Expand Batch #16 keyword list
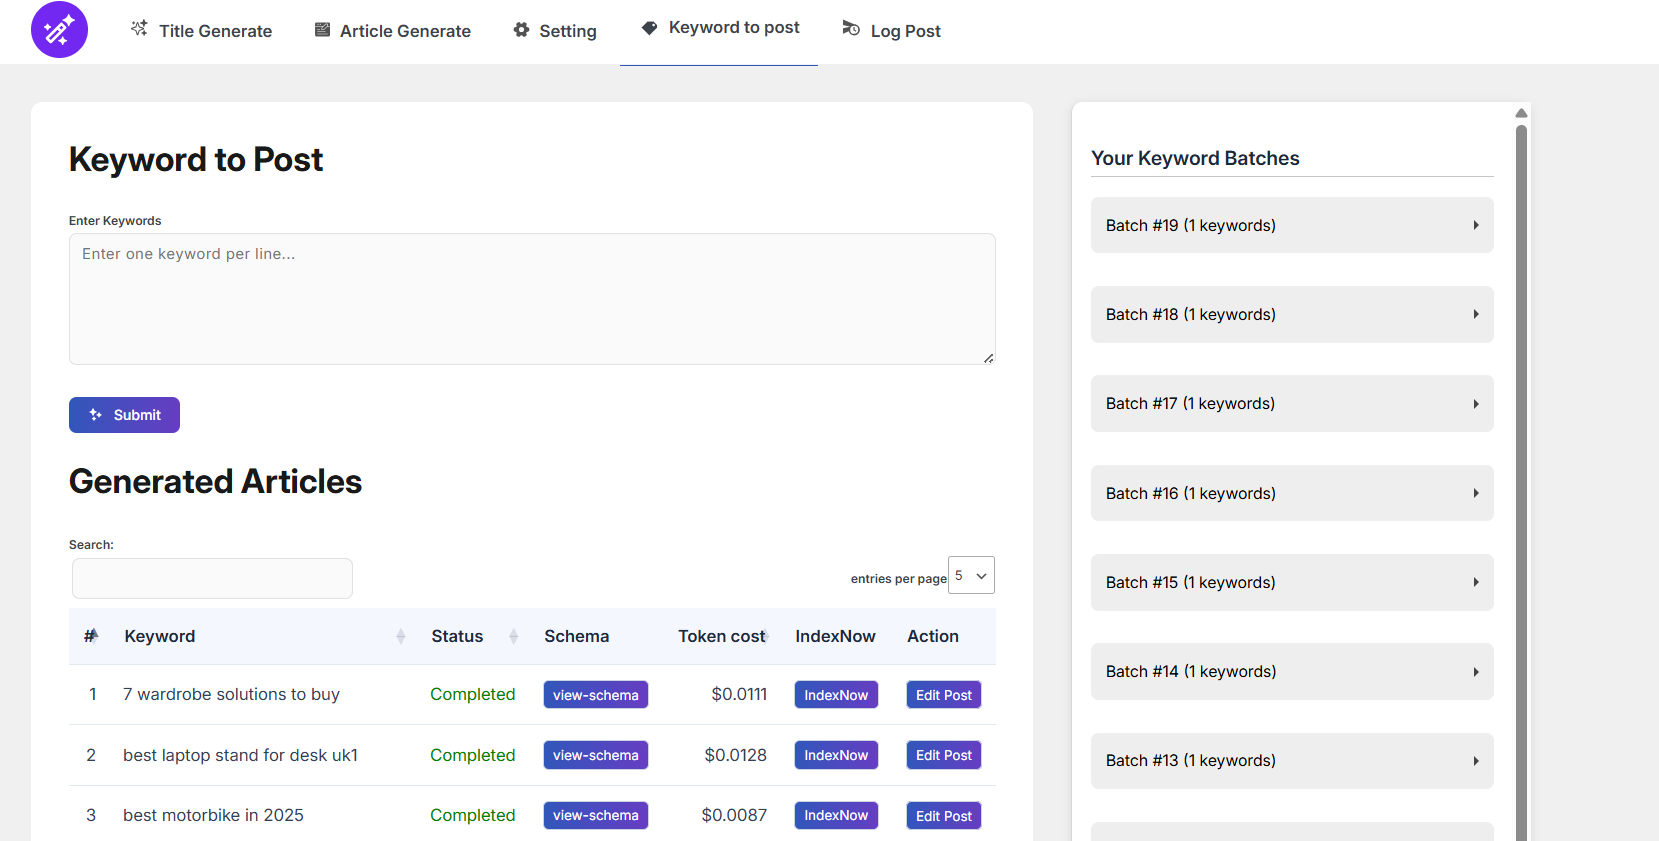The height and width of the screenshot is (841, 1659). pyautogui.click(x=1291, y=493)
